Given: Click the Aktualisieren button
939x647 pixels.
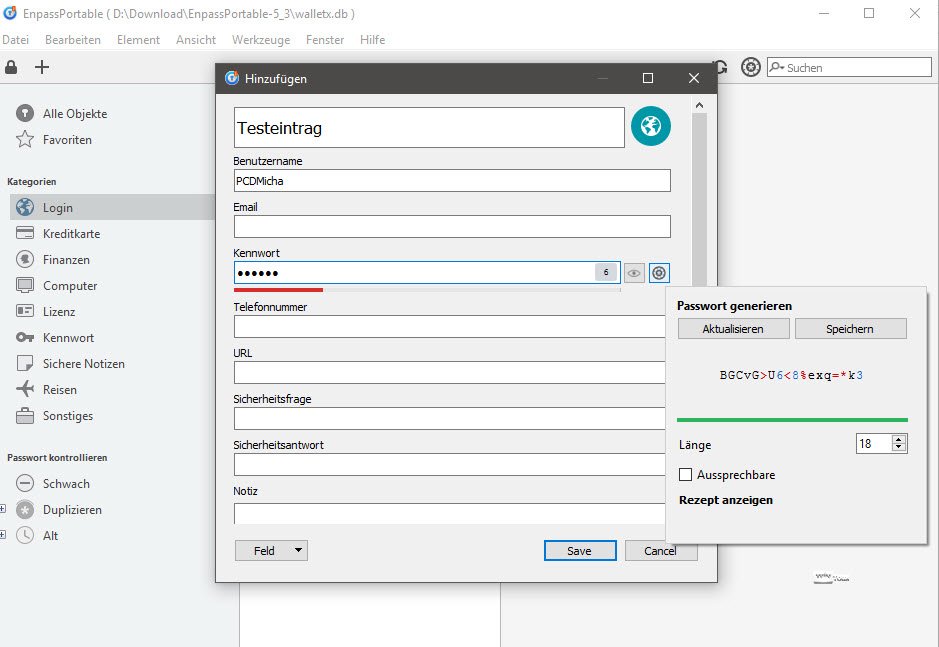Looking at the screenshot, I should point(733,329).
